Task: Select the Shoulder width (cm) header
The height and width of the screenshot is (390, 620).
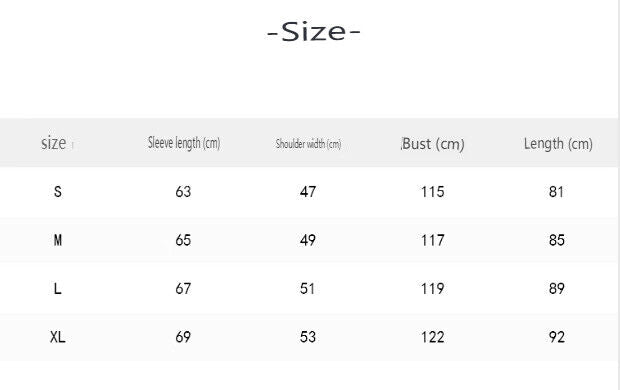Action: coord(308,144)
